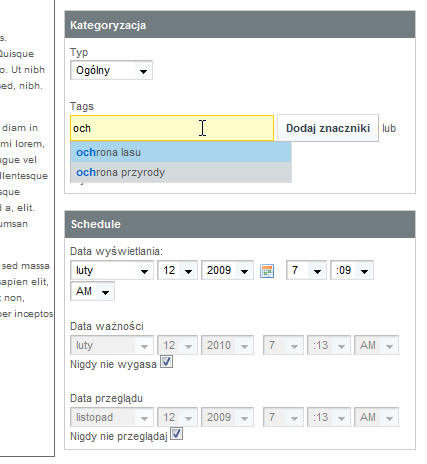Open the expiration year 2010 dropdown
Viewport: 427px width, 464px height.
pyautogui.click(x=227, y=345)
